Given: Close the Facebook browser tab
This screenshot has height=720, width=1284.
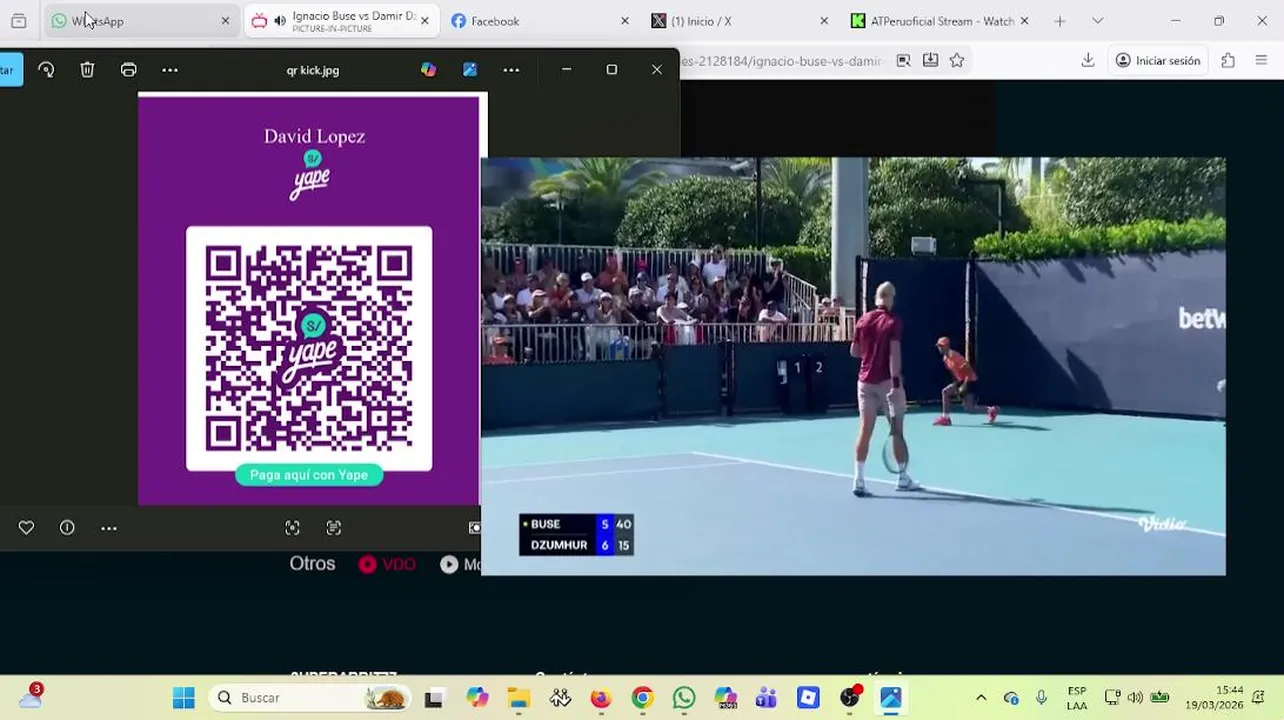Looking at the screenshot, I should (625, 21).
